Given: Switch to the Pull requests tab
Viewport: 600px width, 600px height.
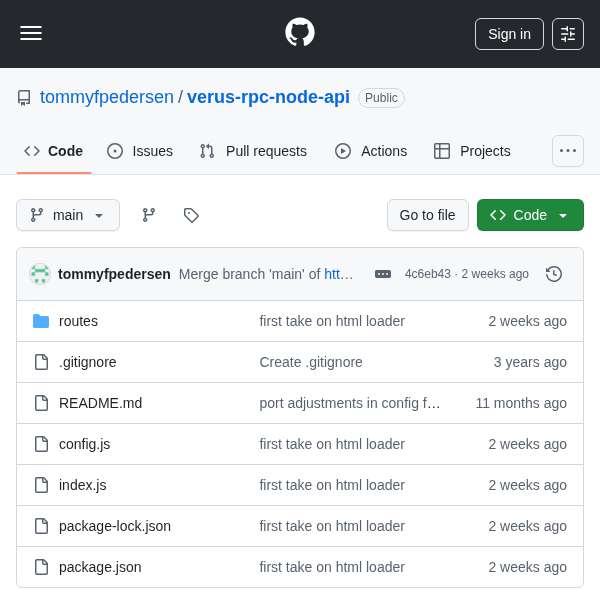Looking at the screenshot, I should click(x=253, y=151).
